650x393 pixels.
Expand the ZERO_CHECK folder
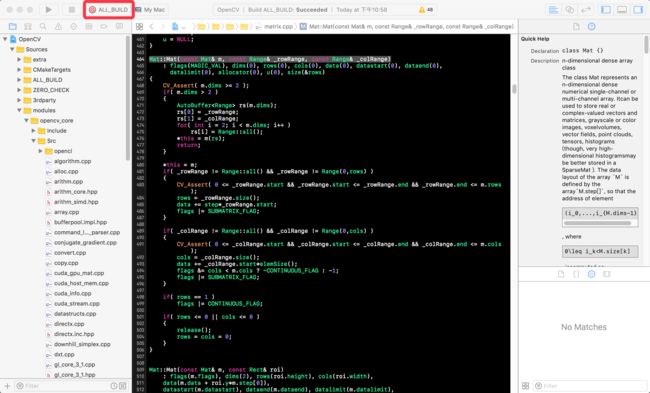click(x=19, y=90)
